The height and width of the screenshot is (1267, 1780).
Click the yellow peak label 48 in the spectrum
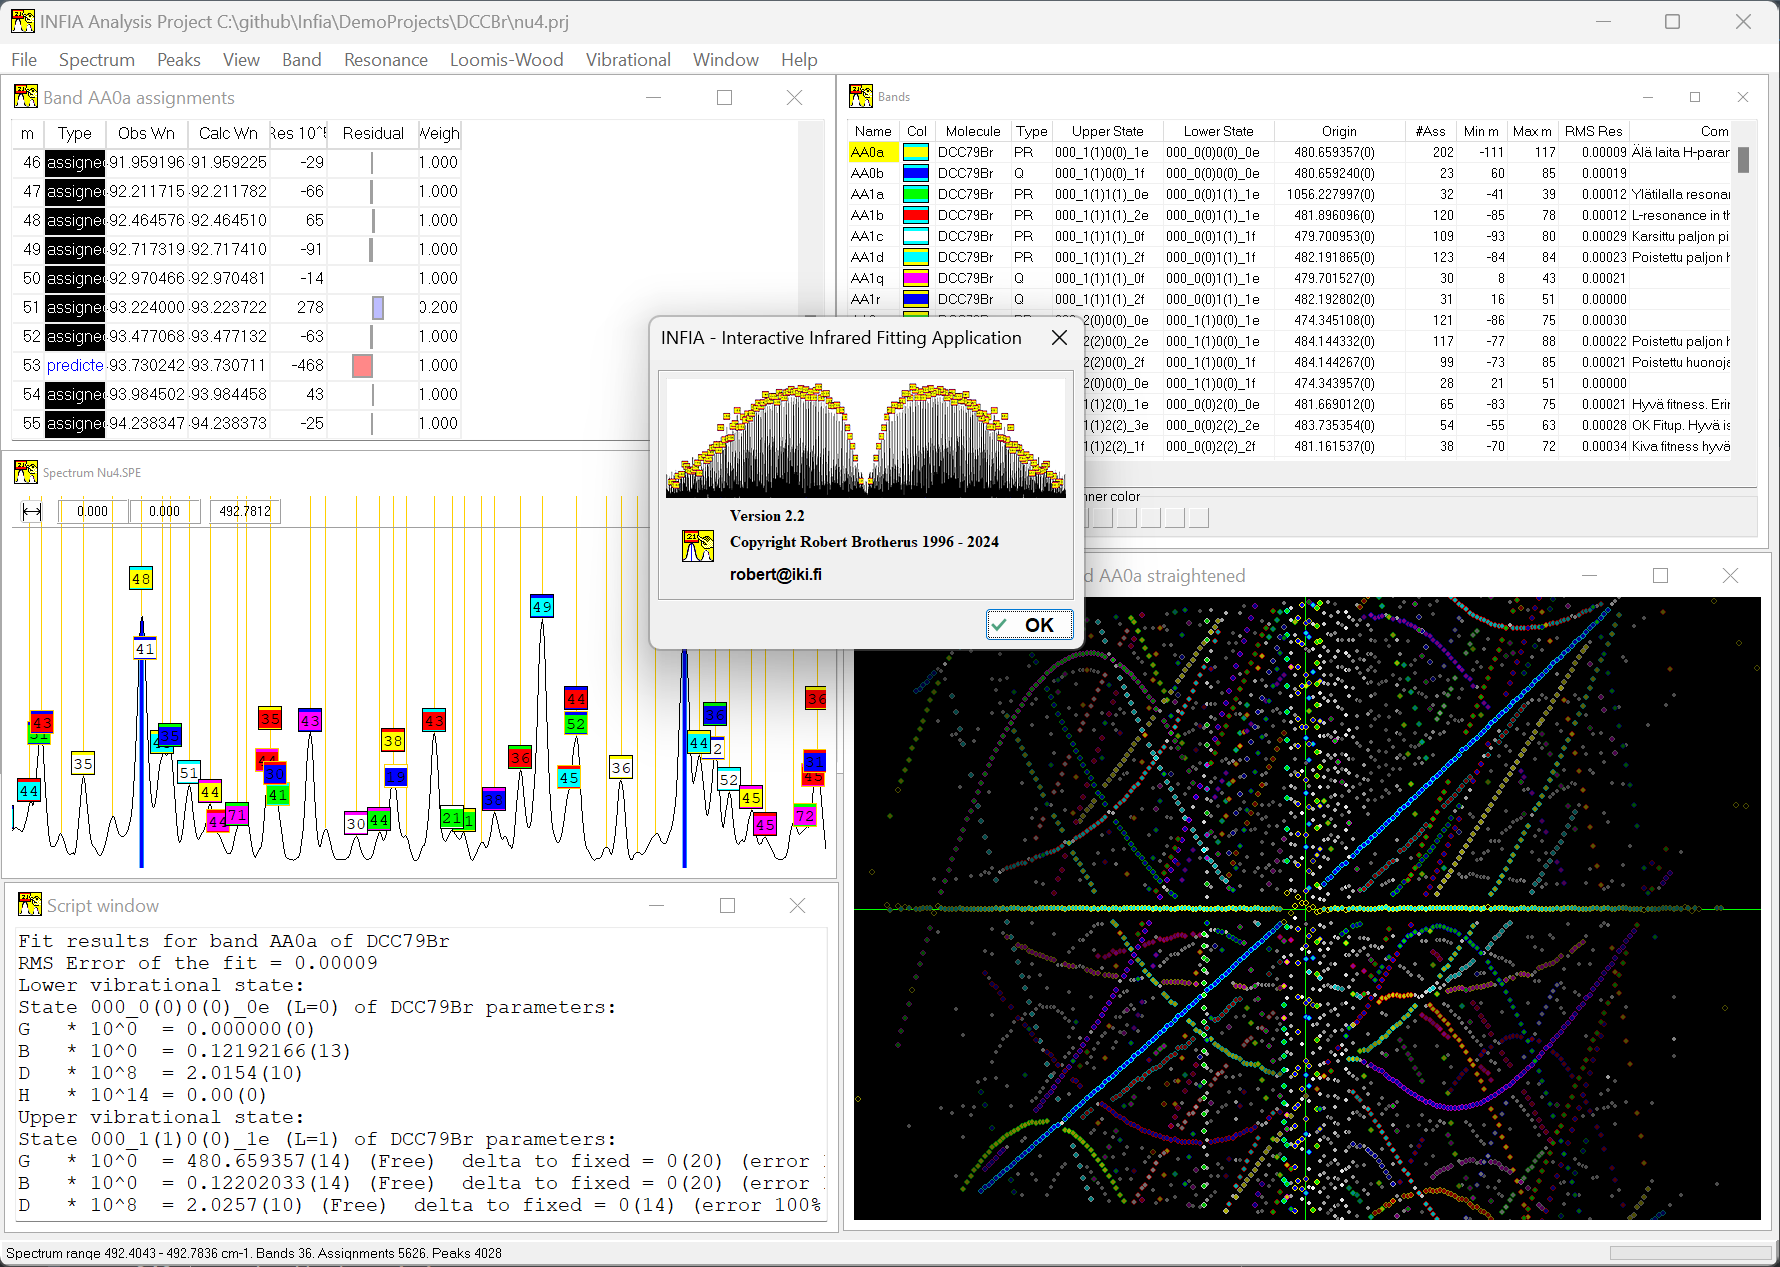point(141,578)
